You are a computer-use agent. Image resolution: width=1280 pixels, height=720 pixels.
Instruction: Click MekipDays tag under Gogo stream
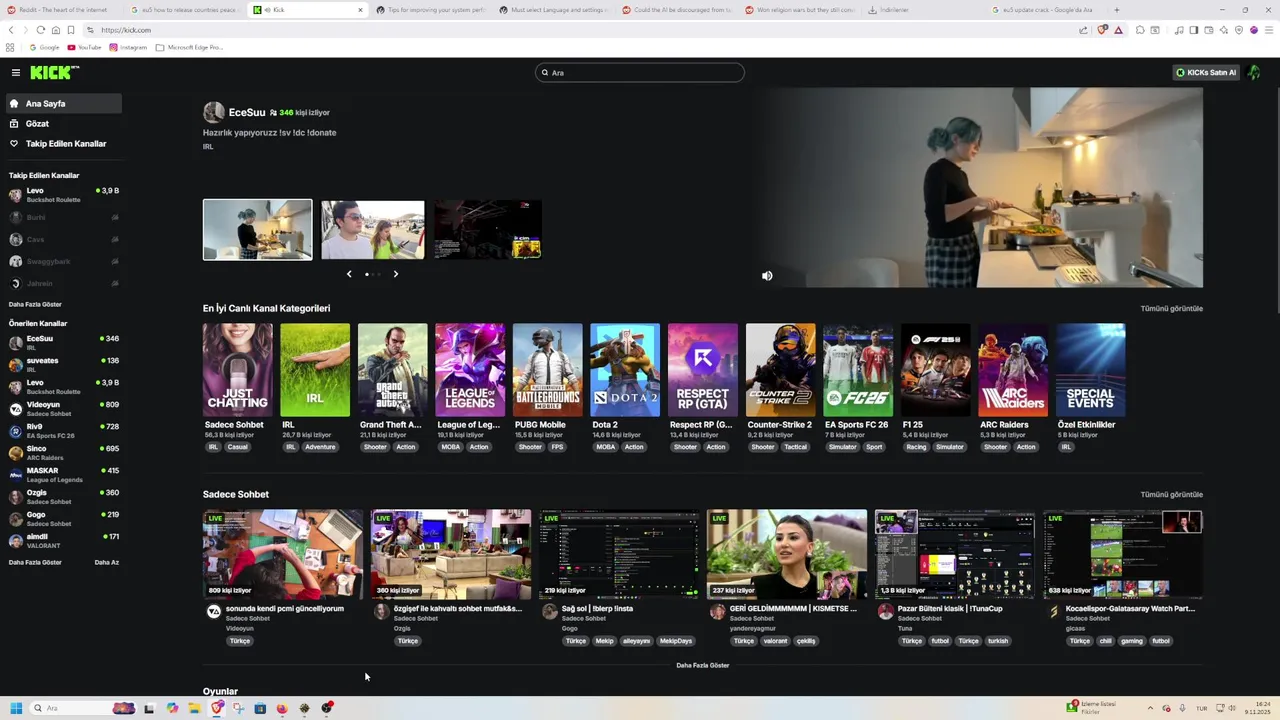click(x=676, y=641)
